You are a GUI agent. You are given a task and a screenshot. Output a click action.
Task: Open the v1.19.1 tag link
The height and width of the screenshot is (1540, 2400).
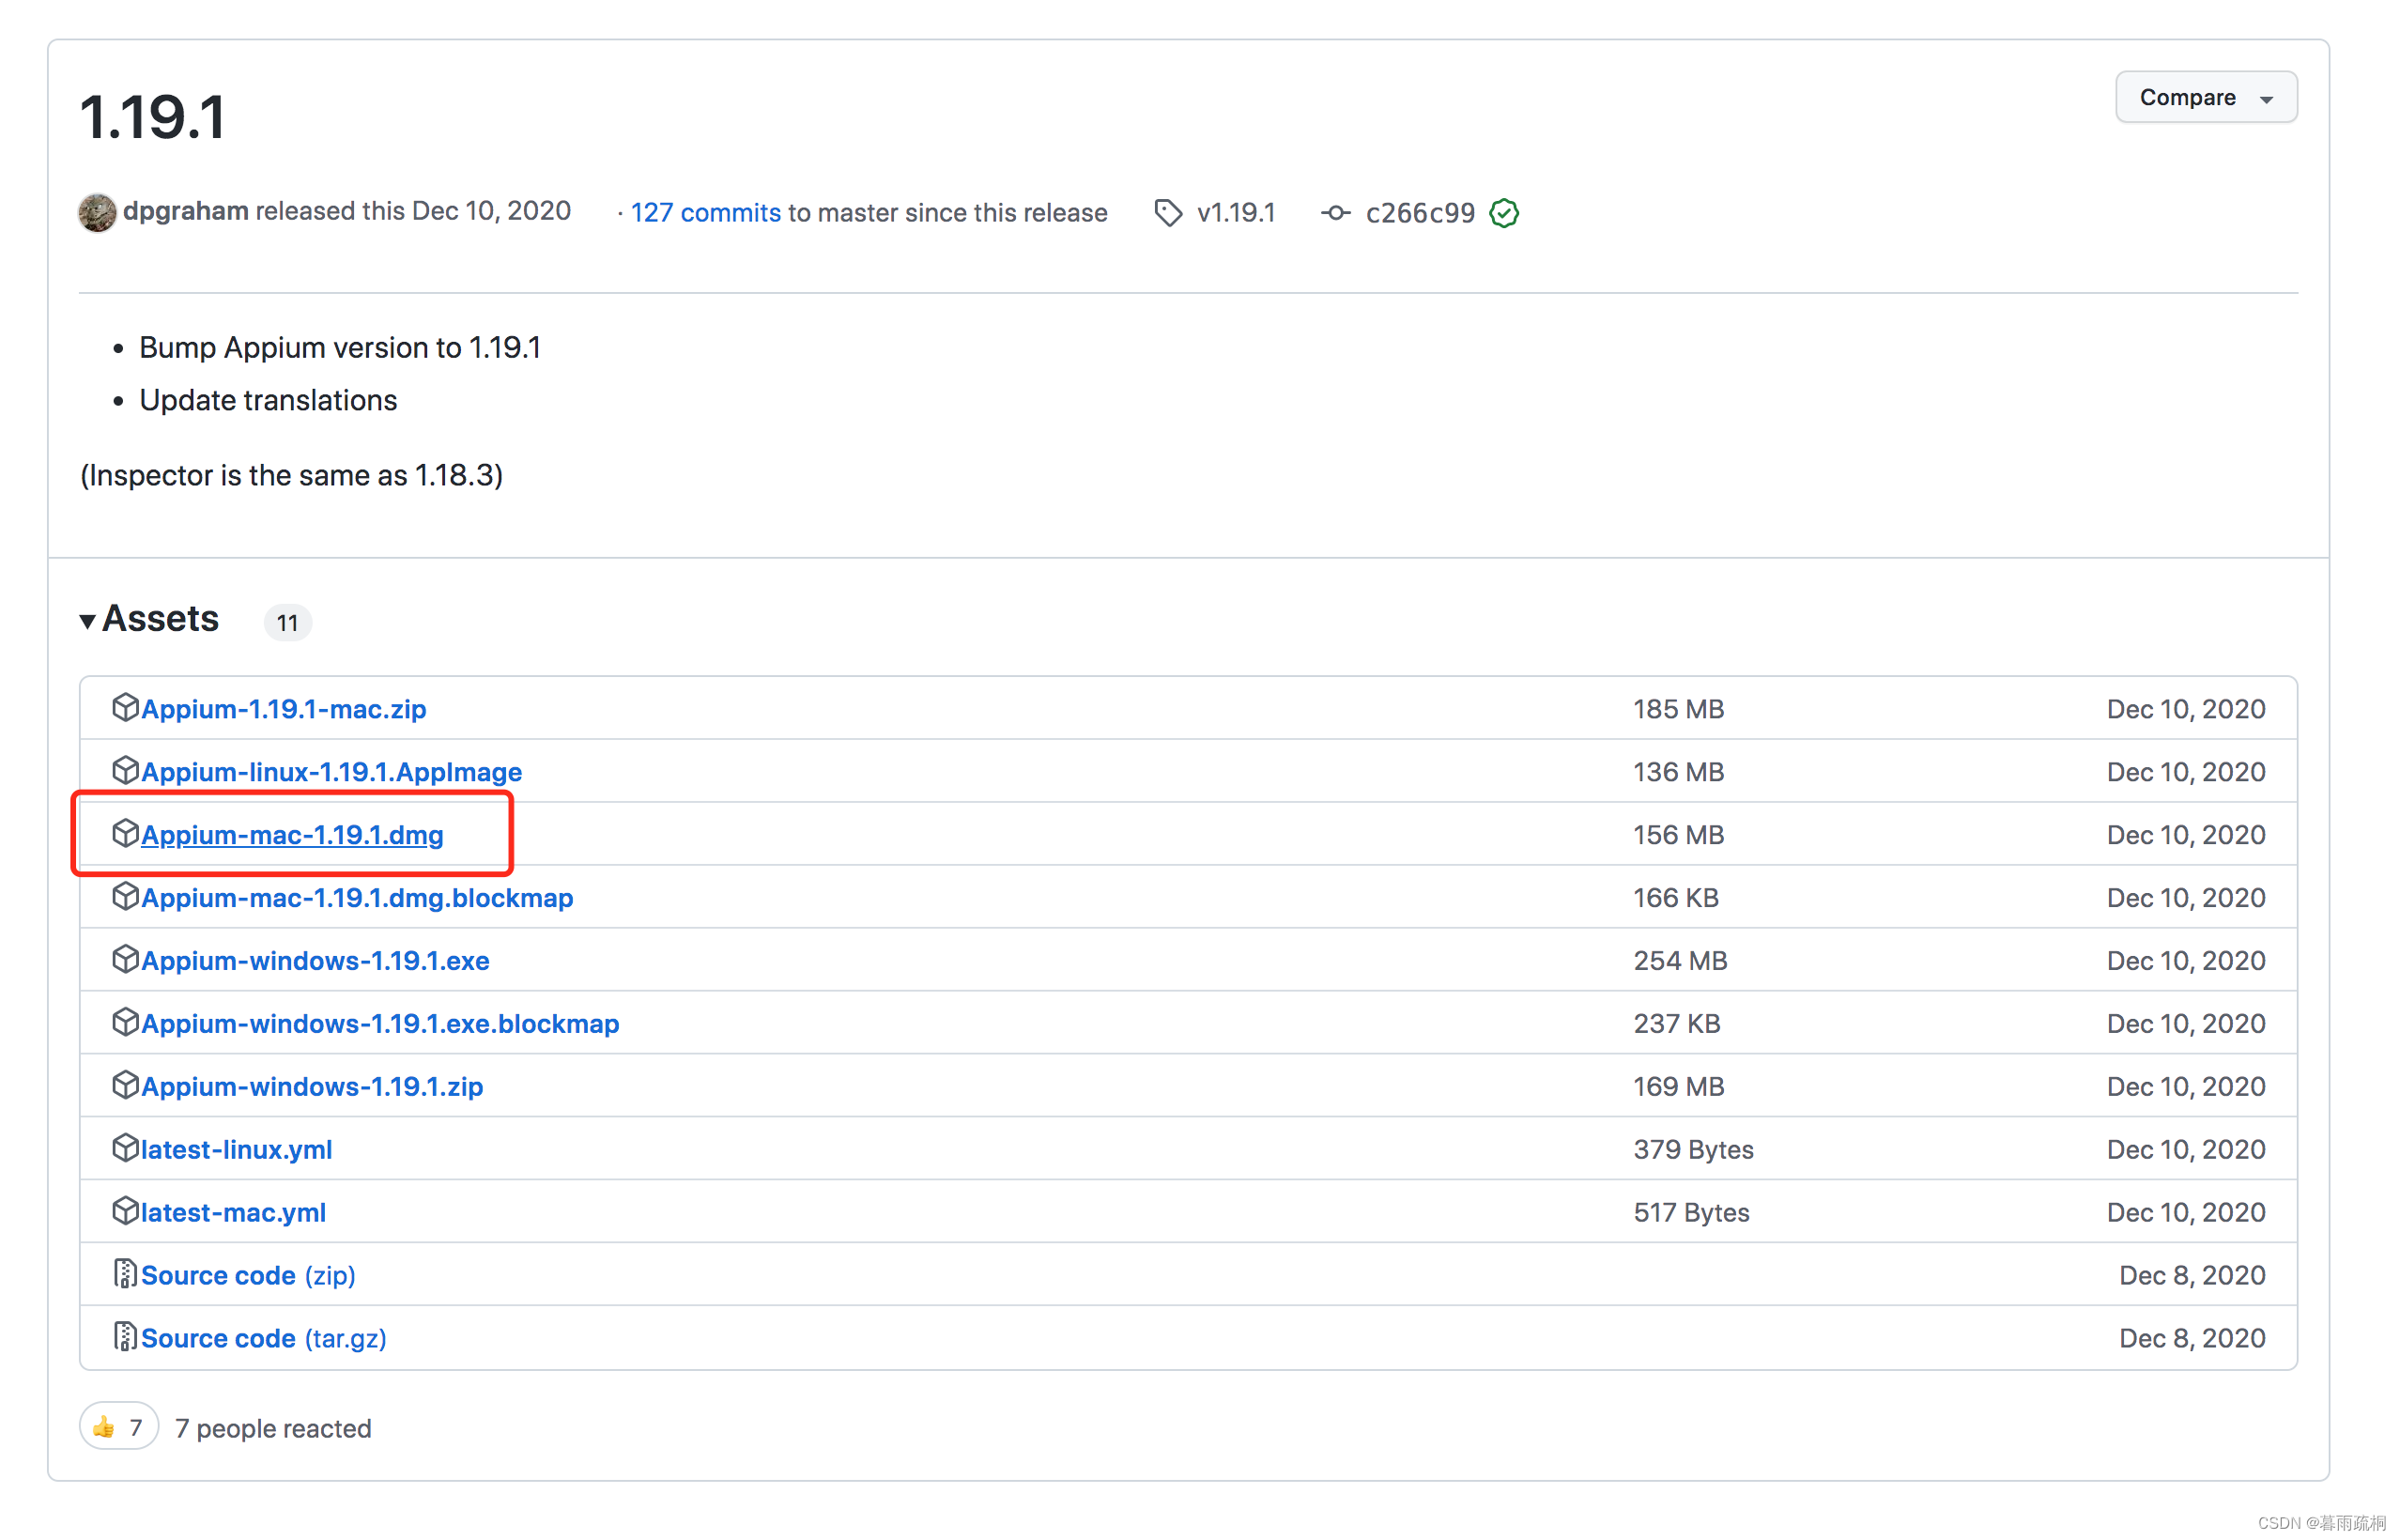click(1236, 212)
